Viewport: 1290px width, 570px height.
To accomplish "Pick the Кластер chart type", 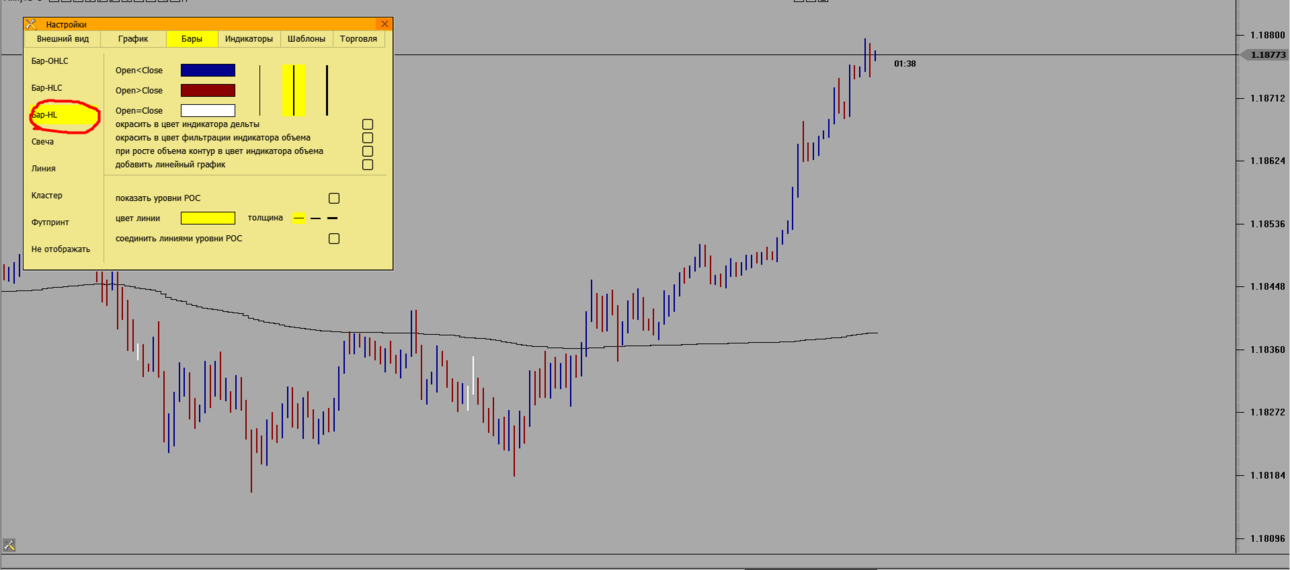I will [46, 196].
